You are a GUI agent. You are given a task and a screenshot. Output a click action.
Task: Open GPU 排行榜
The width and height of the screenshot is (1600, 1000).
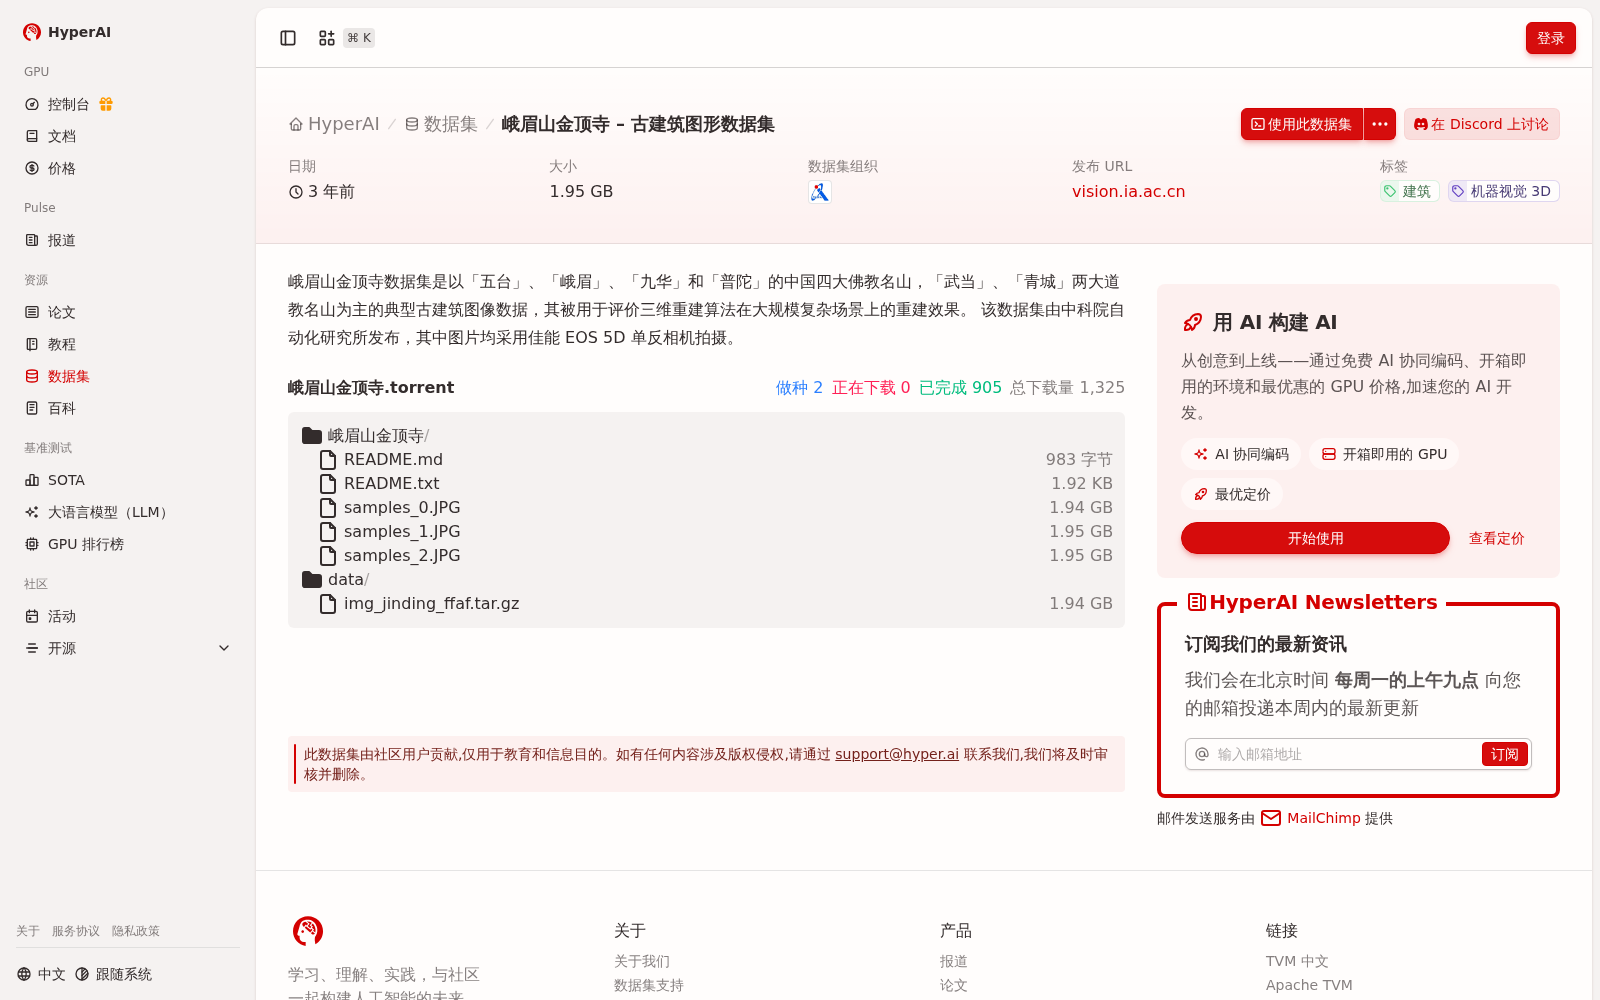click(x=86, y=544)
